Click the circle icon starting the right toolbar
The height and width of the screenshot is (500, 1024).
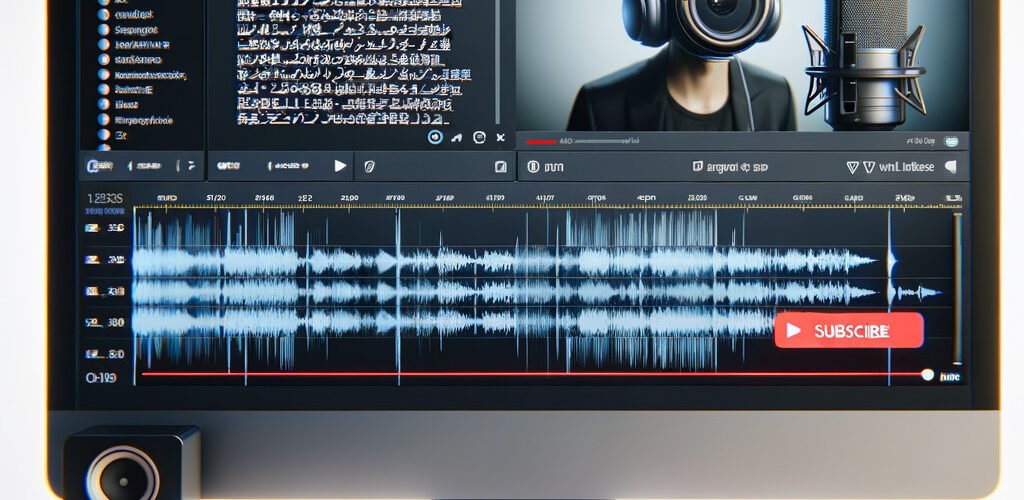(x=532, y=167)
